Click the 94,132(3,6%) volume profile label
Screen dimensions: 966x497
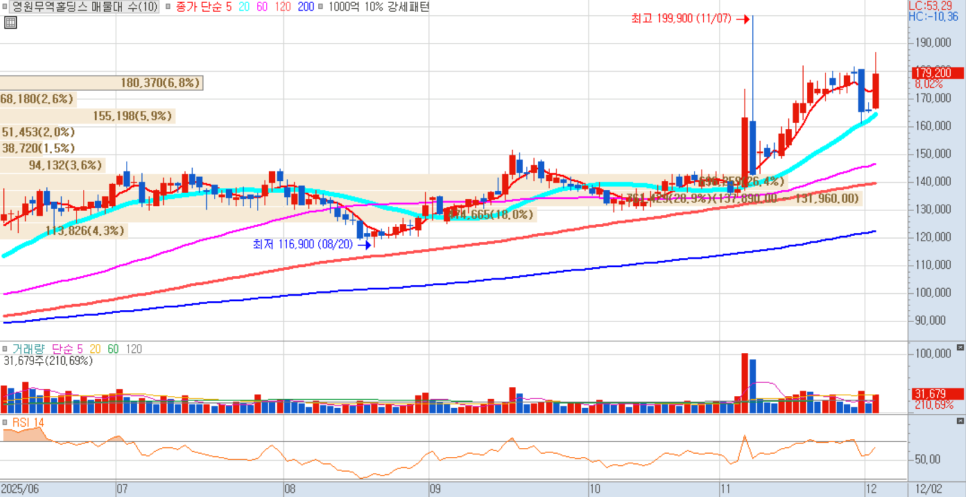(x=66, y=165)
